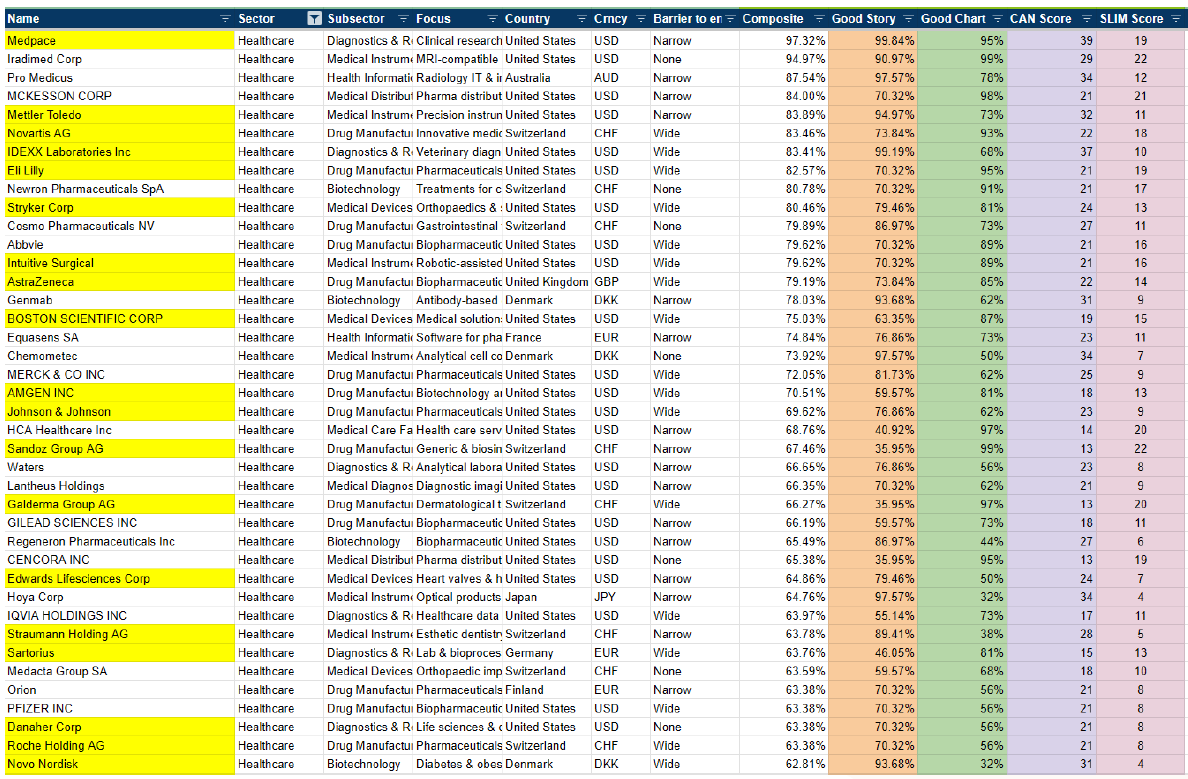Select the AstraZeneca name cell
Viewport: 1188px width, 779px height.
click(x=120, y=282)
